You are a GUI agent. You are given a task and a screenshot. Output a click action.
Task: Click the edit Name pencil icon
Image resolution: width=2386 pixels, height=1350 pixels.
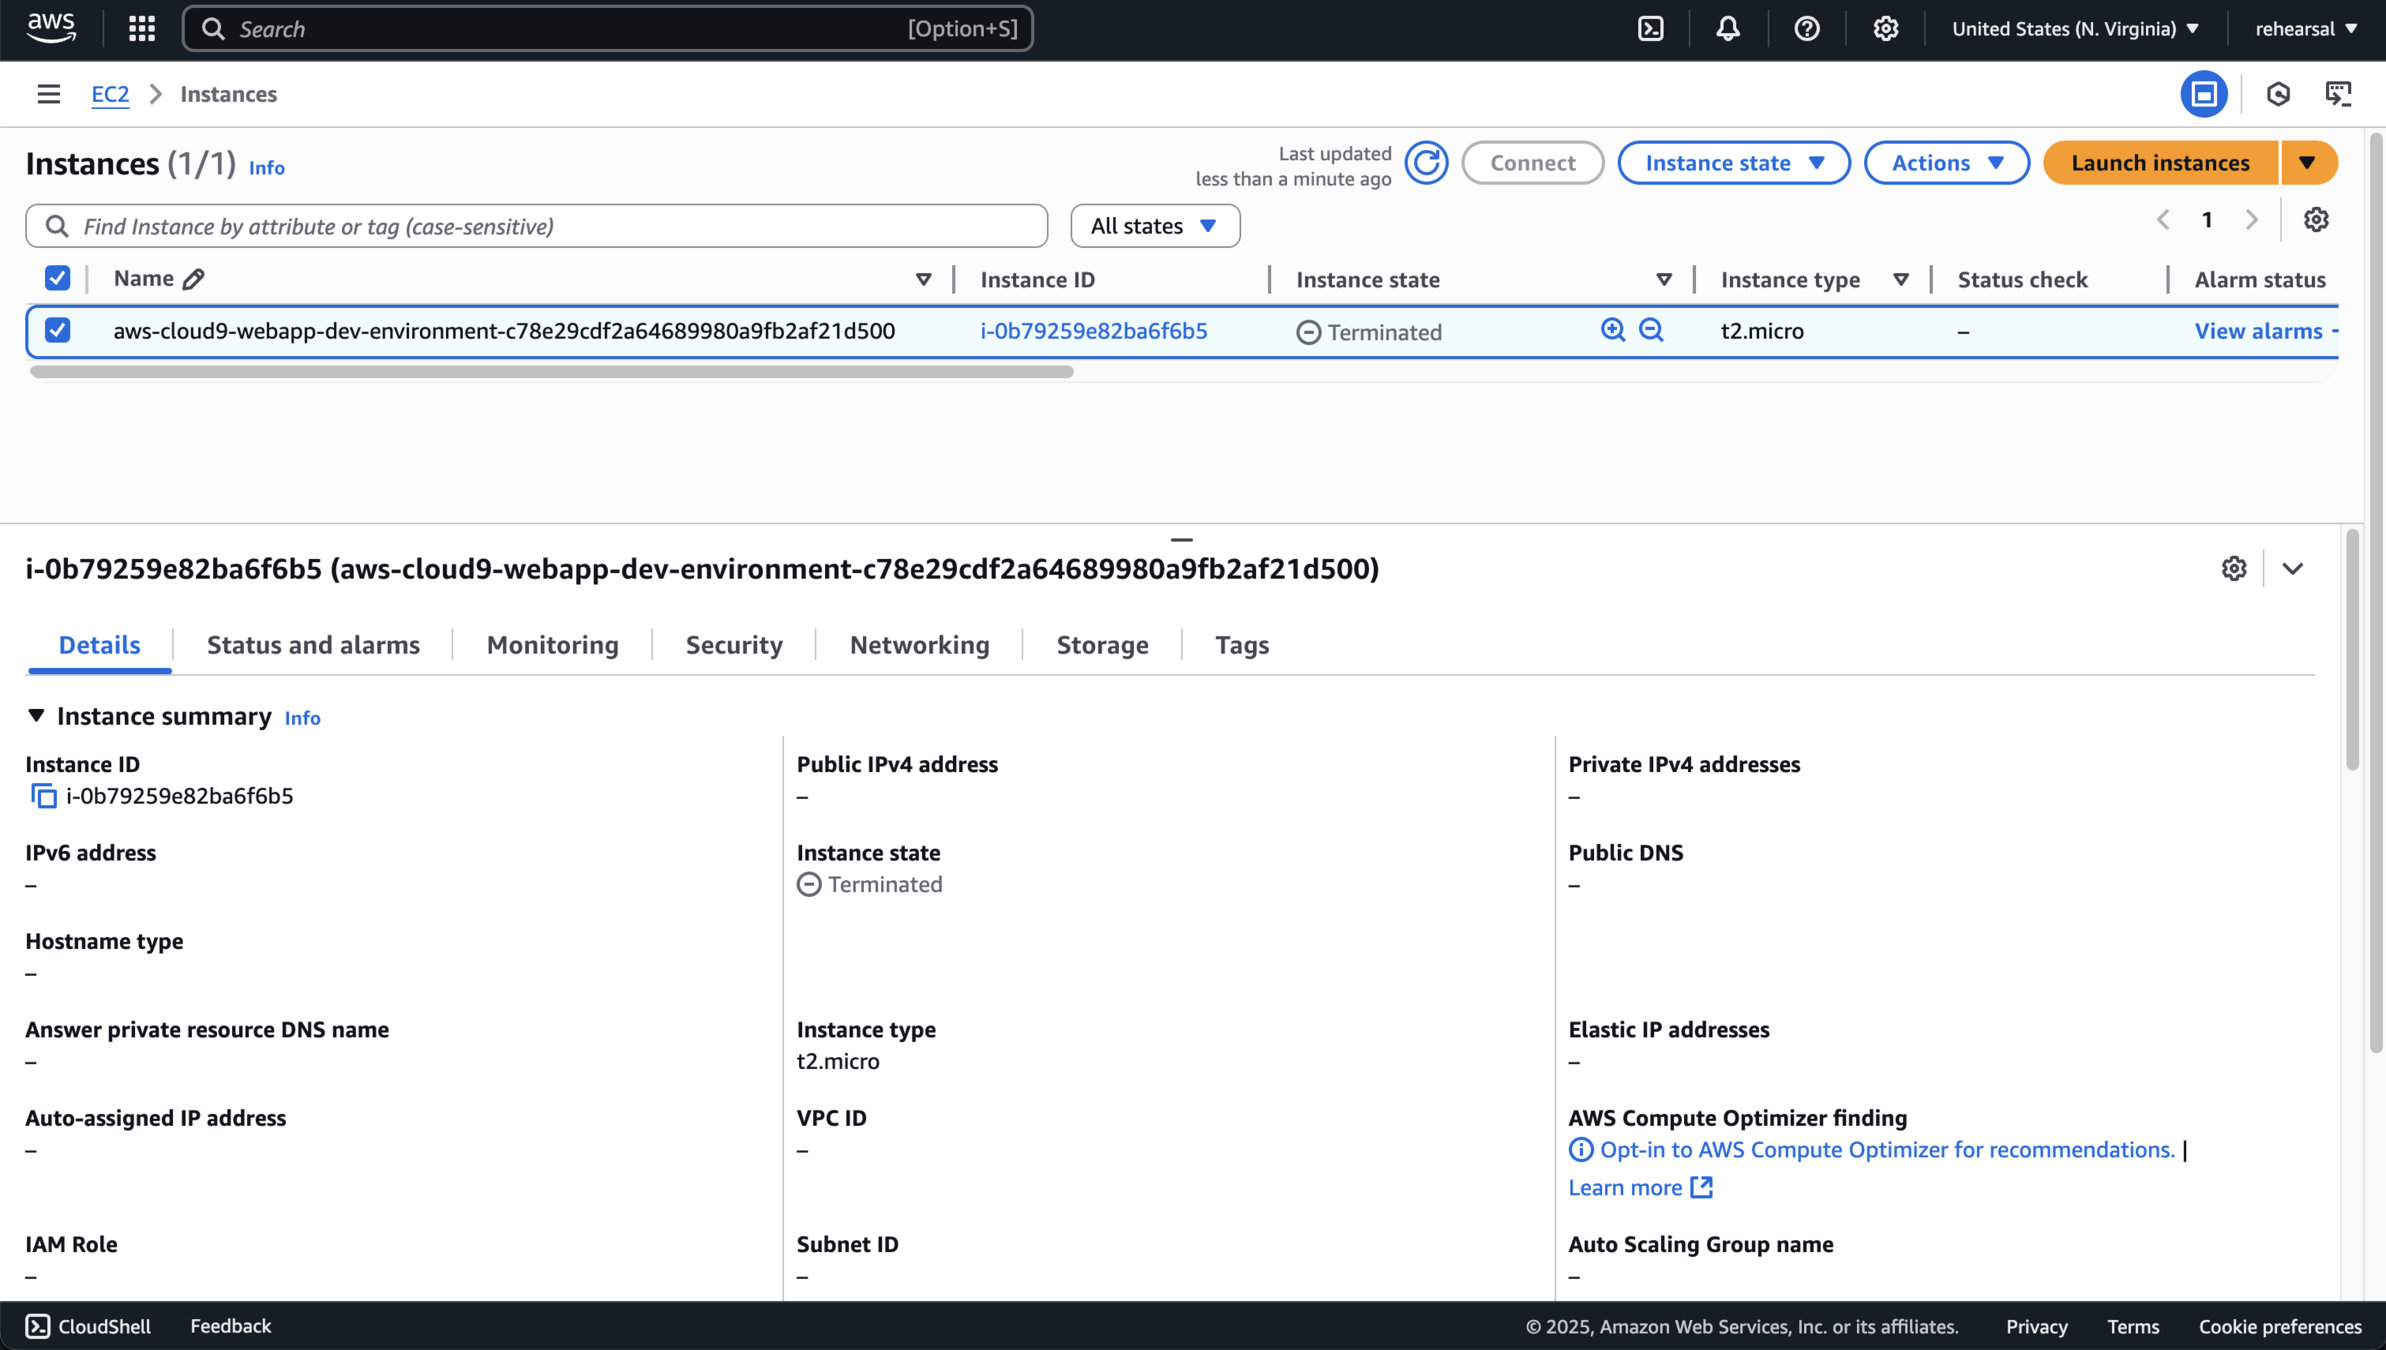(194, 279)
